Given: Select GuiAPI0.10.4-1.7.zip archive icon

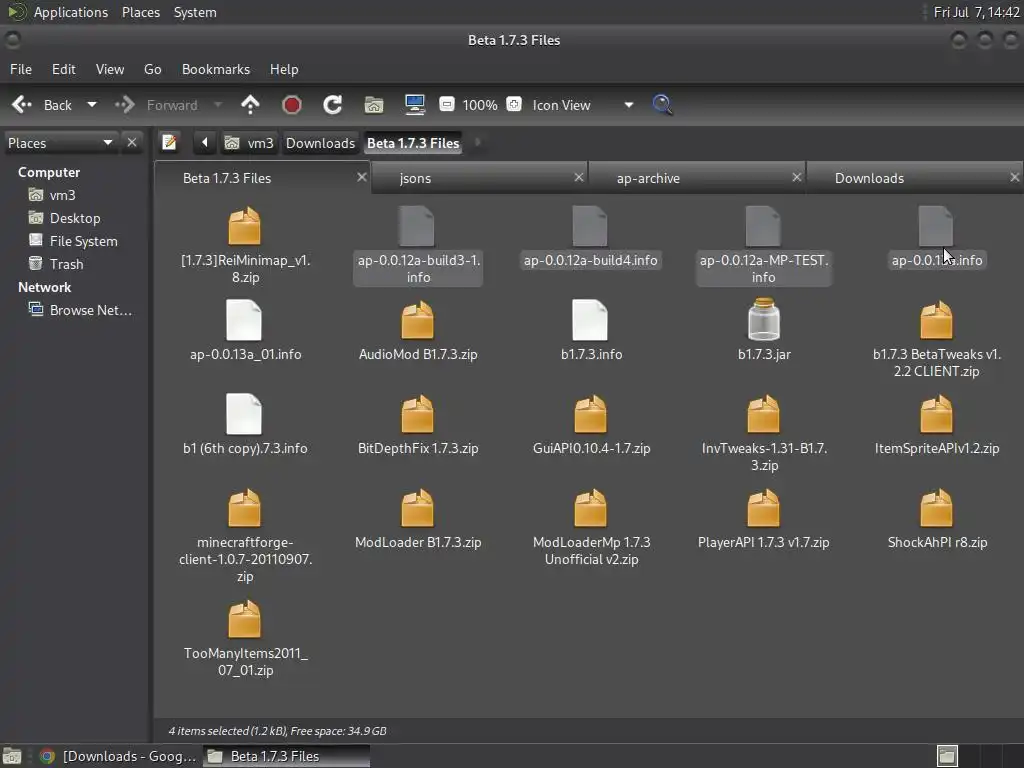Looking at the screenshot, I should pyautogui.click(x=590, y=415).
